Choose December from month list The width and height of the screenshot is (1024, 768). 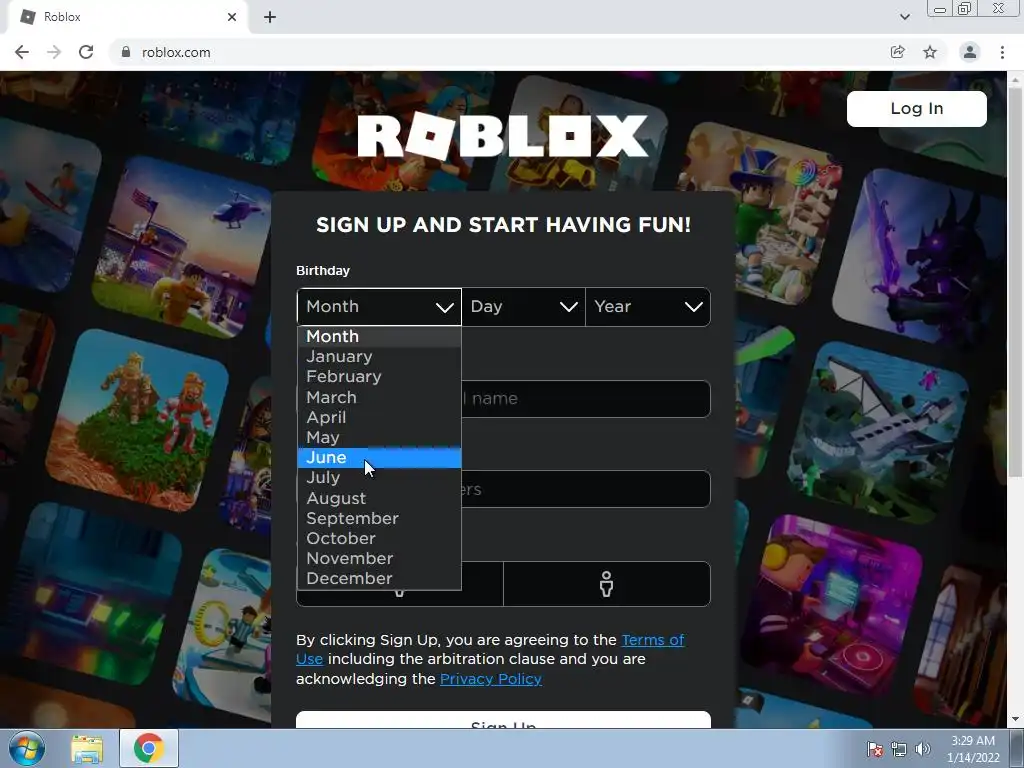pos(379,579)
